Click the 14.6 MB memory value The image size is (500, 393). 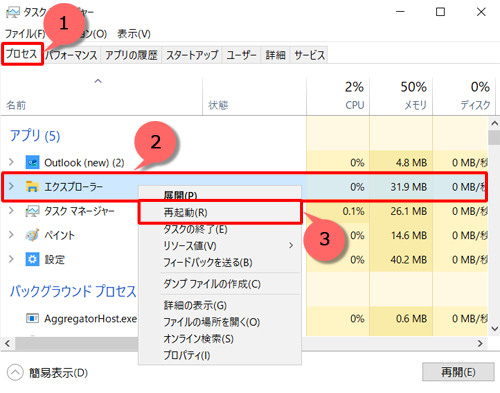point(409,235)
